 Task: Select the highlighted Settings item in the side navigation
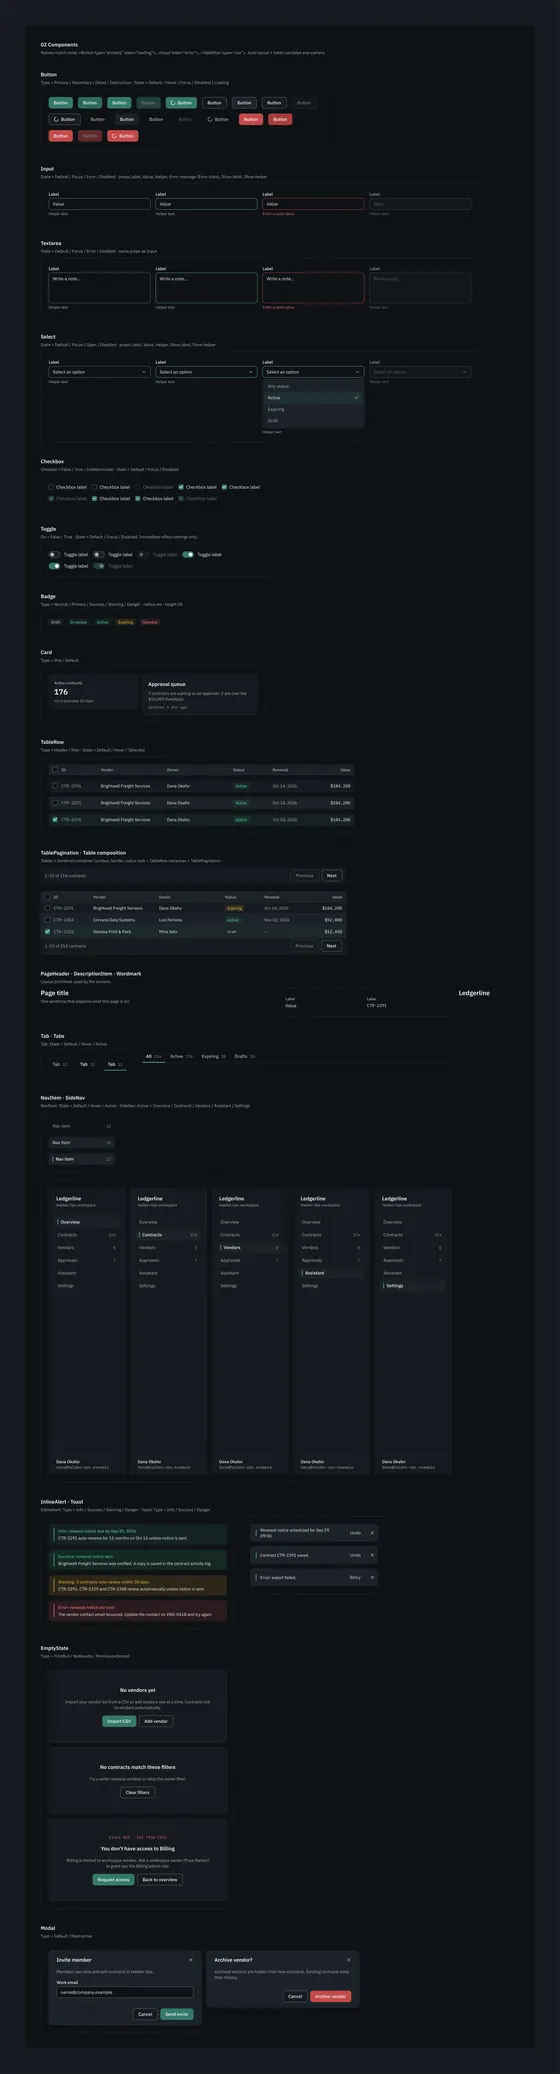coord(413,1286)
